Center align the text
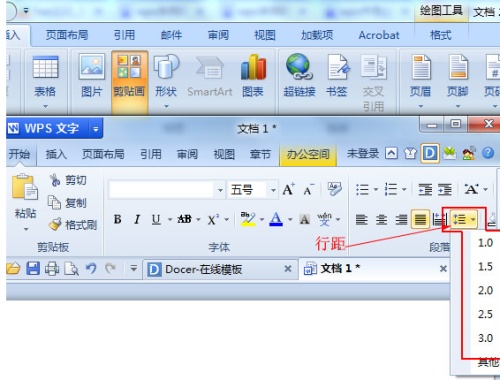 [x=381, y=219]
